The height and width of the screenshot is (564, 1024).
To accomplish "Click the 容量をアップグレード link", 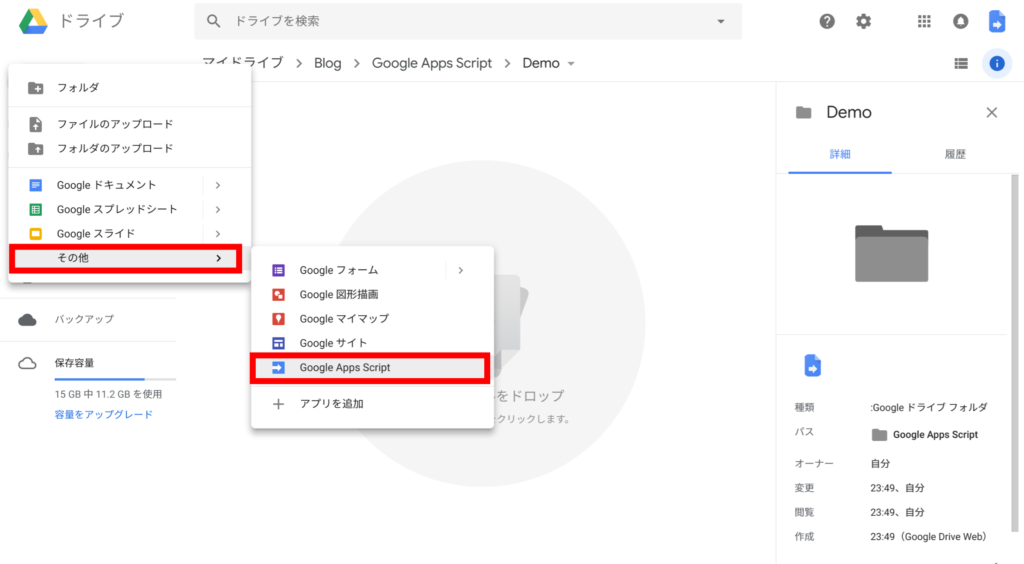I will click(103, 414).
